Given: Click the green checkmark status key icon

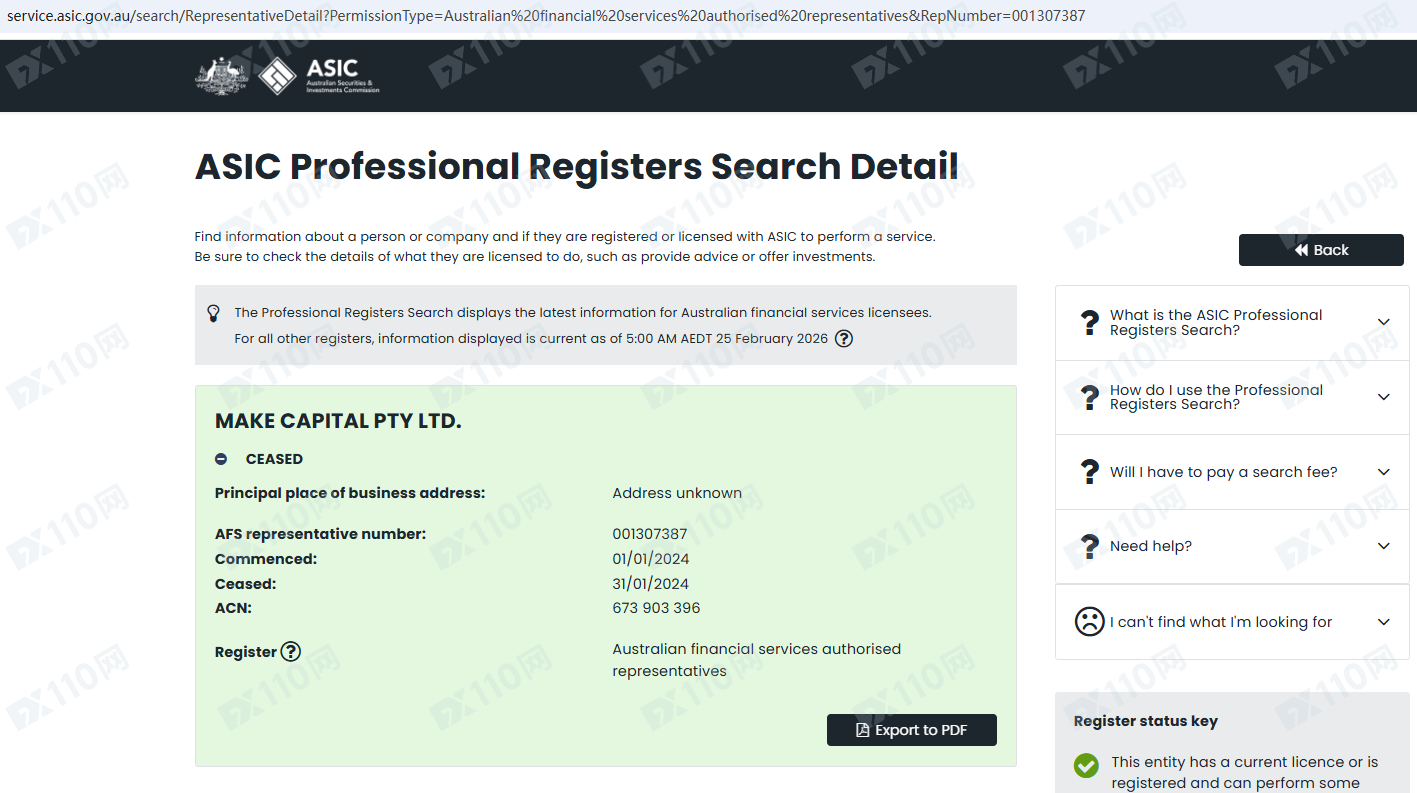Looking at the screenshot, I should (x=1086, y=765).
